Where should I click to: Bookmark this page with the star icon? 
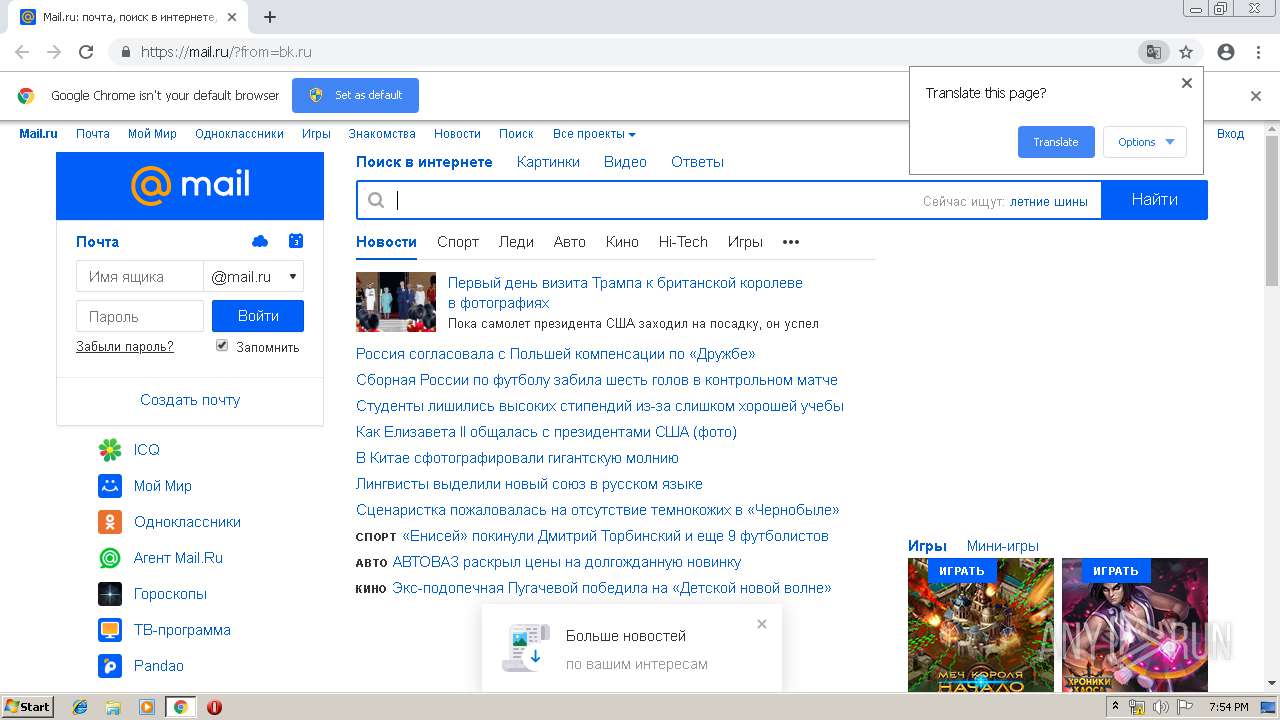[x=1186, y=52]
